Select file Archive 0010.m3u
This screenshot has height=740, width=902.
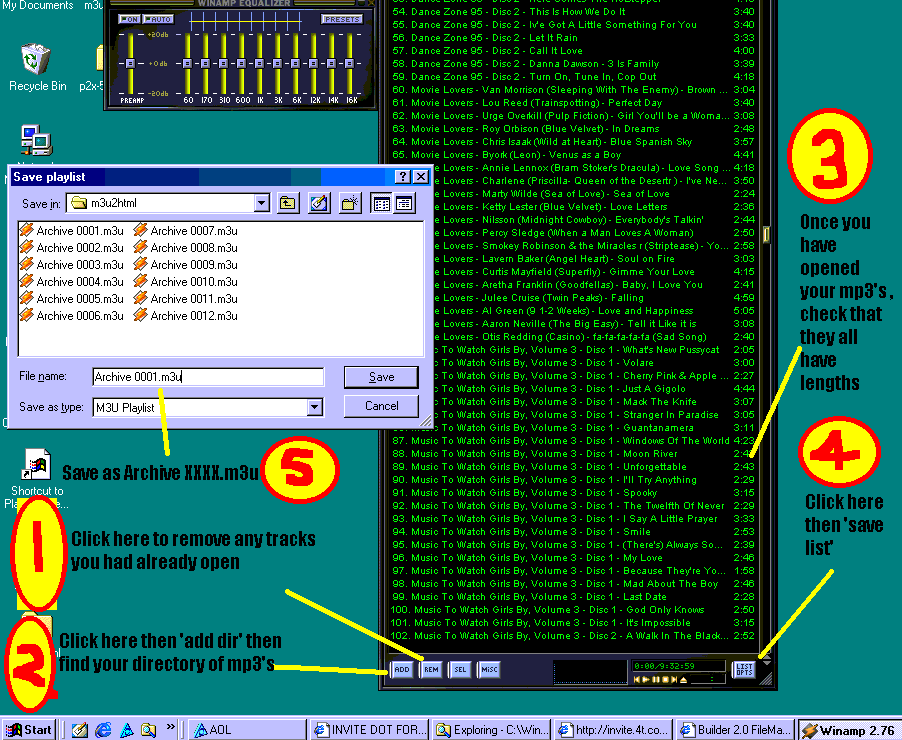tap(185, 282)
